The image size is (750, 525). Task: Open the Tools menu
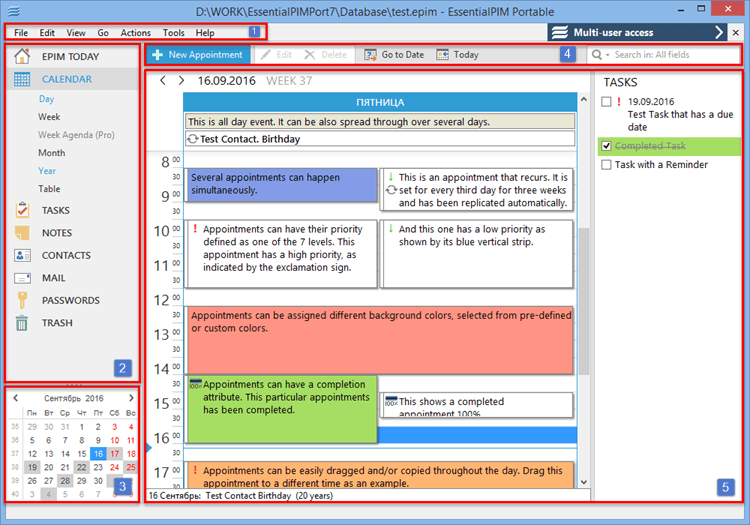pos(174,33)
